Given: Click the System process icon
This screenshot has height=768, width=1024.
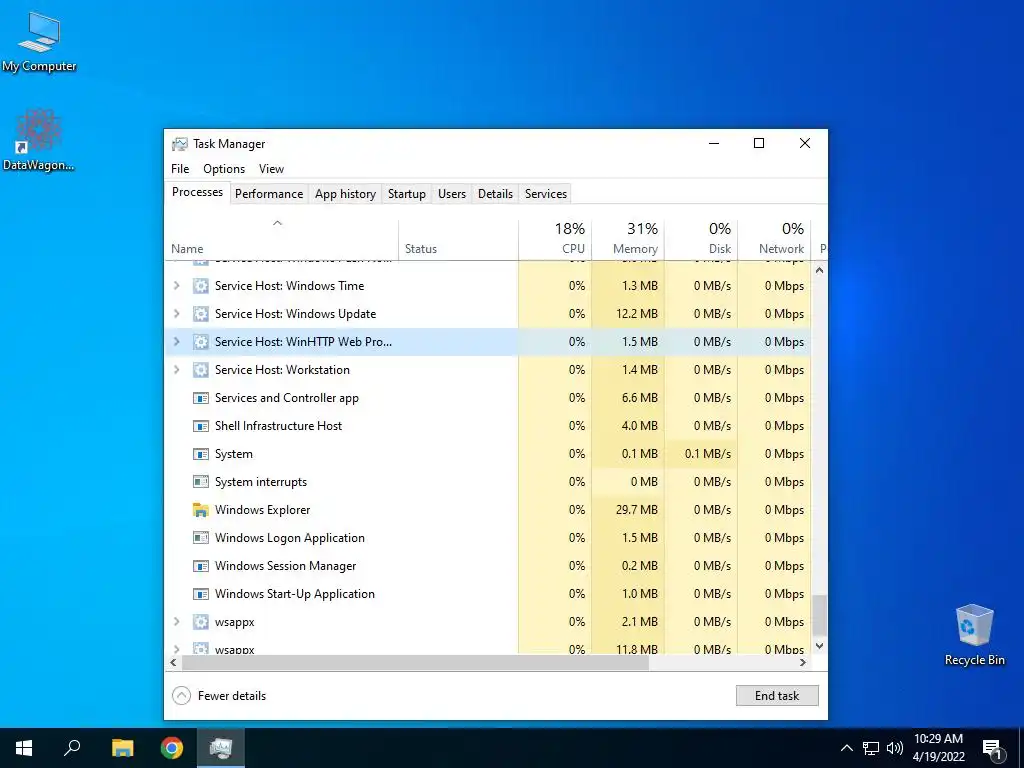Looking at the screenshot, I should click(200, 455).
